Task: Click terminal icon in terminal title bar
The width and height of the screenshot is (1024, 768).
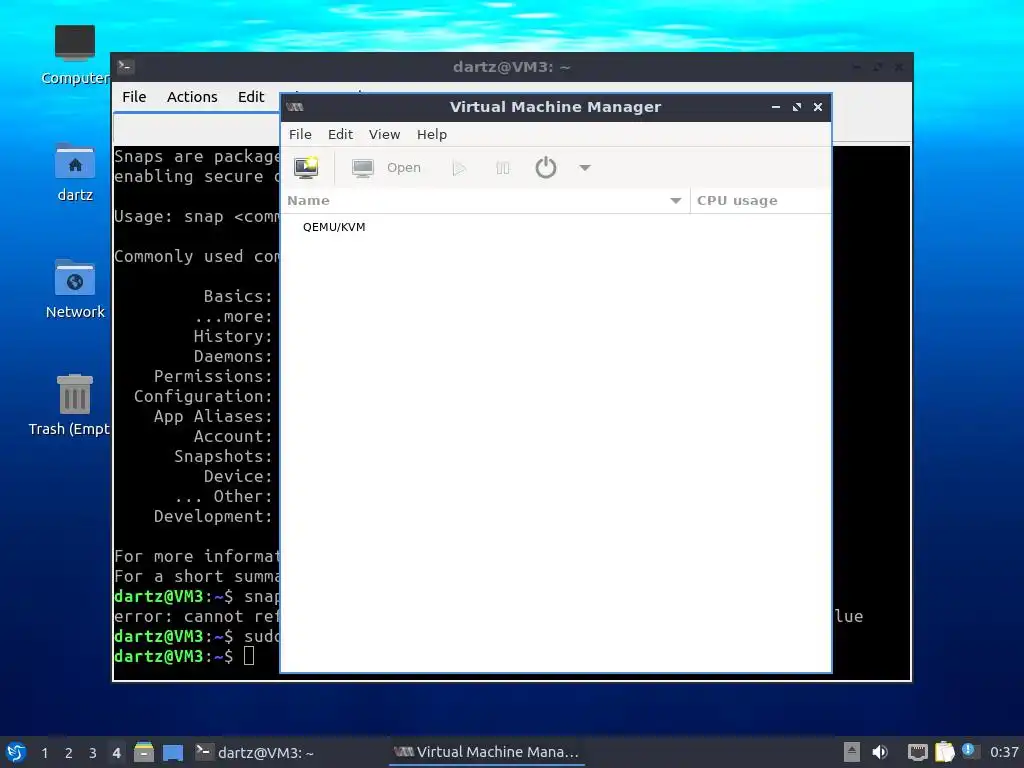Action: (125, 67)
